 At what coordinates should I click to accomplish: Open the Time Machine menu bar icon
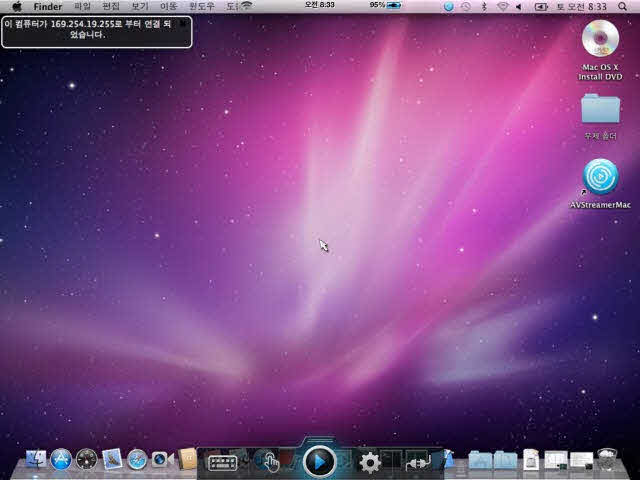click(x=466, y=7)
